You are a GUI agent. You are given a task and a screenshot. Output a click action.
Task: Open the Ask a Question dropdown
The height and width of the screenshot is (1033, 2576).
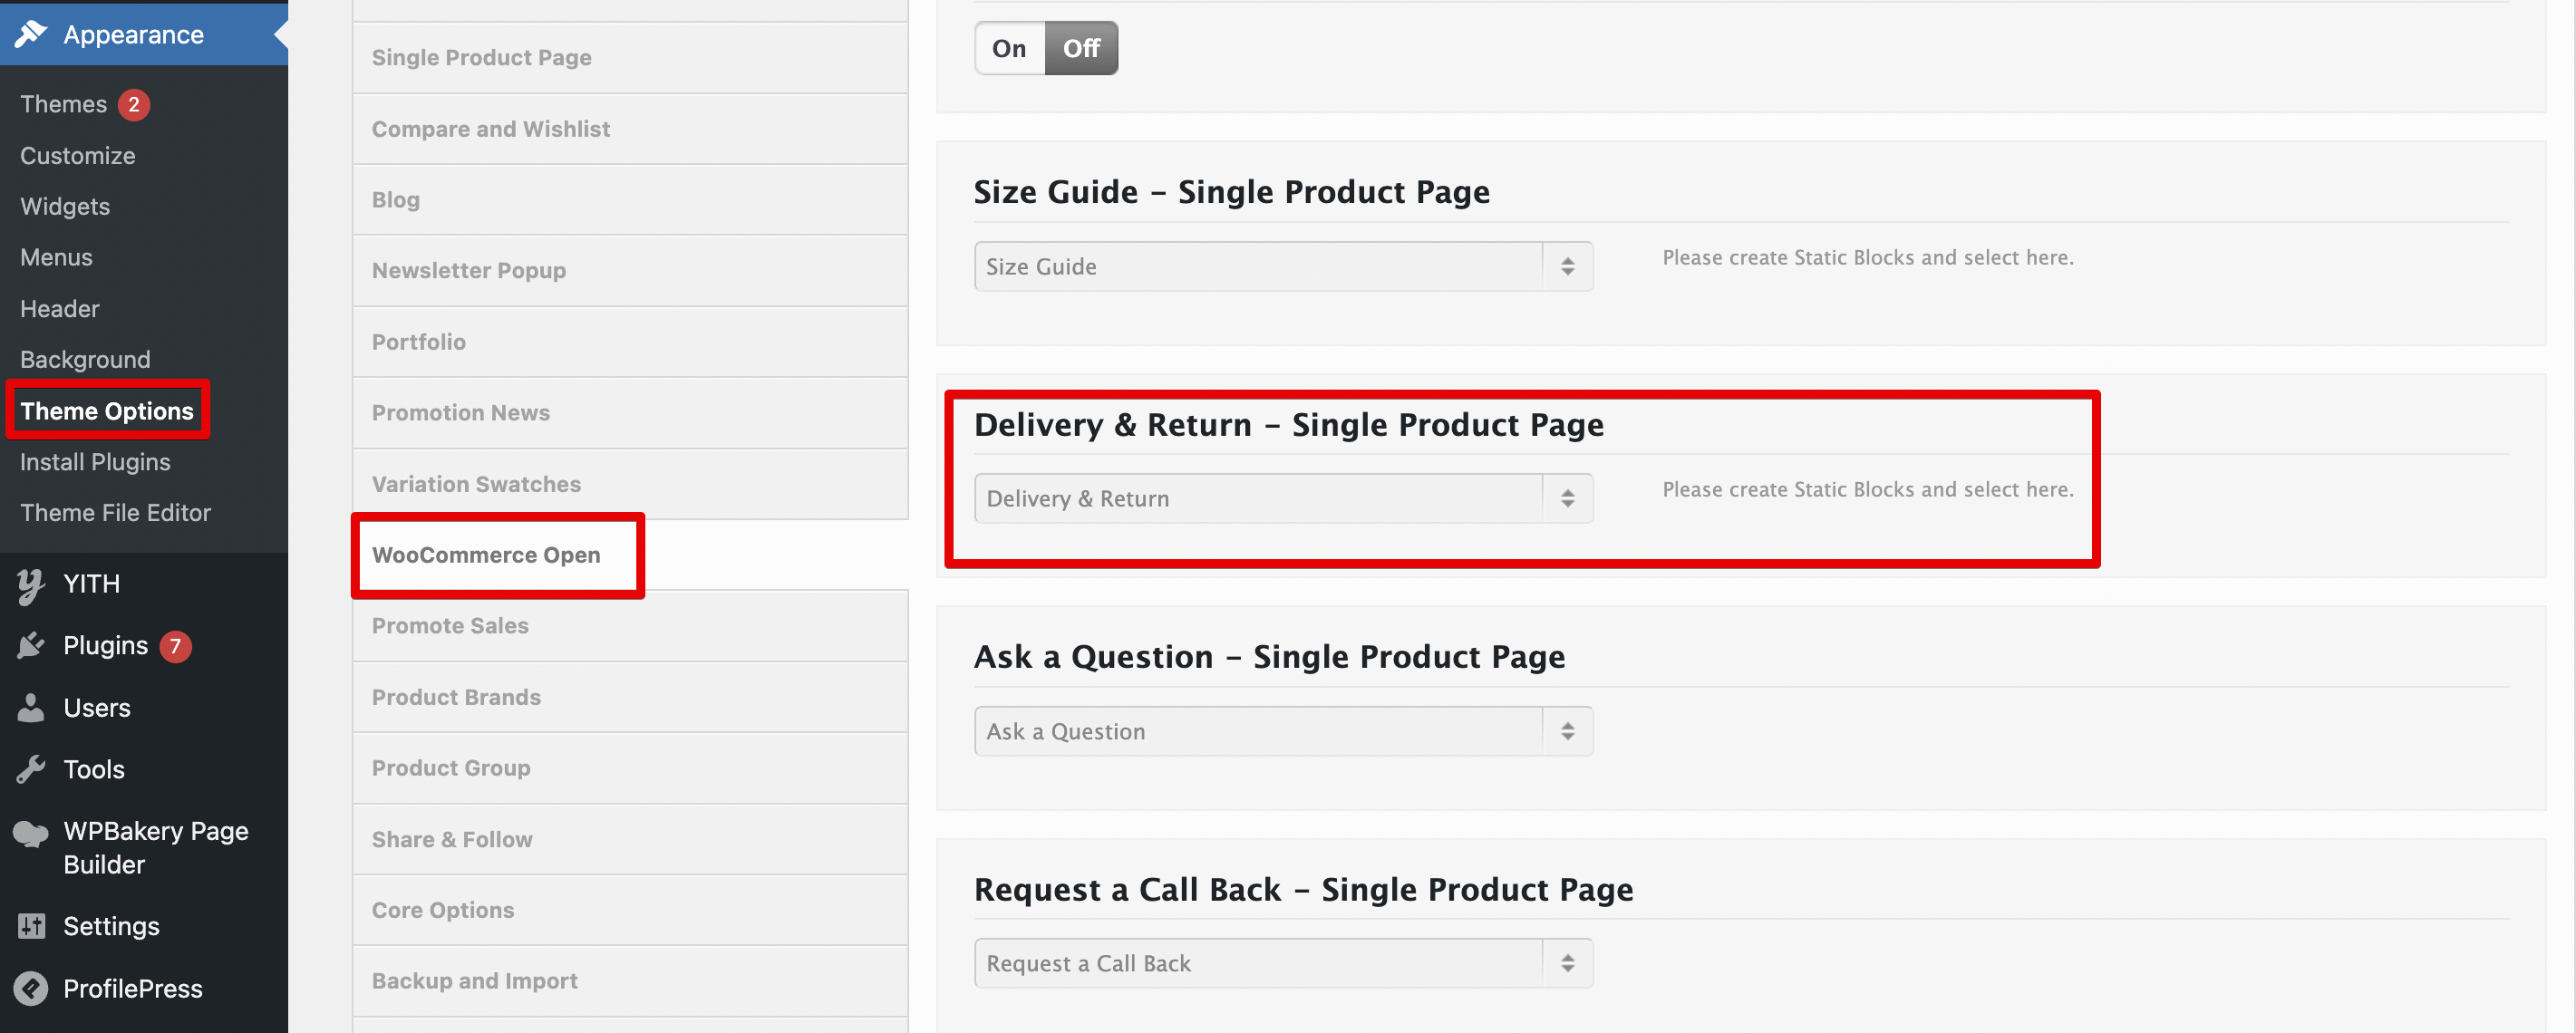tap(1283, 731)
